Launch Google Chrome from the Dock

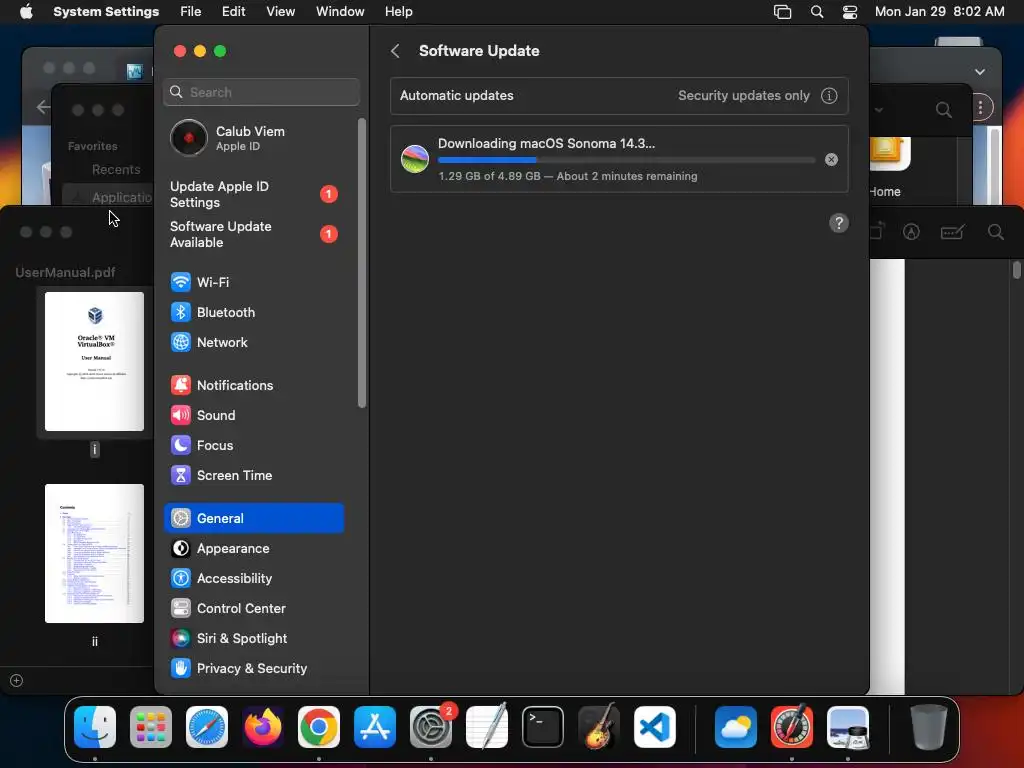click(319, 727)
